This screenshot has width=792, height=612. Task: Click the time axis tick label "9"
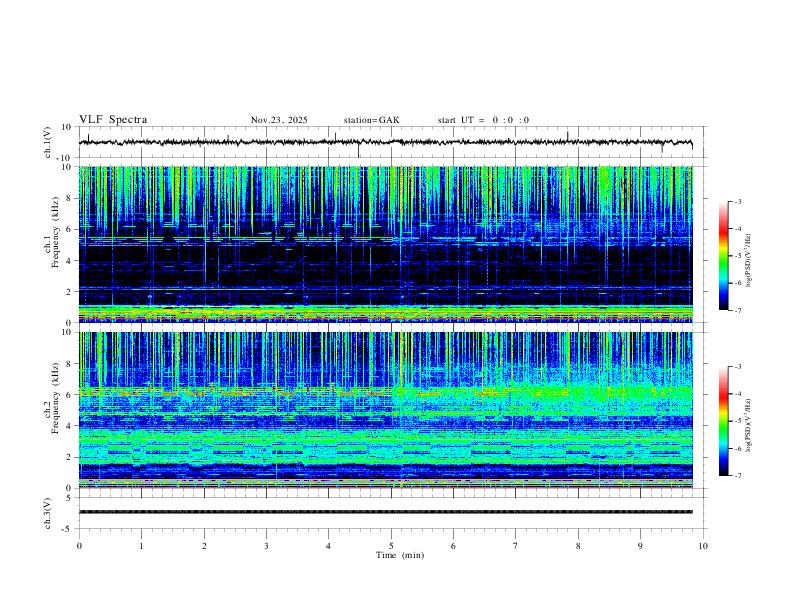[x=640, y=546]
